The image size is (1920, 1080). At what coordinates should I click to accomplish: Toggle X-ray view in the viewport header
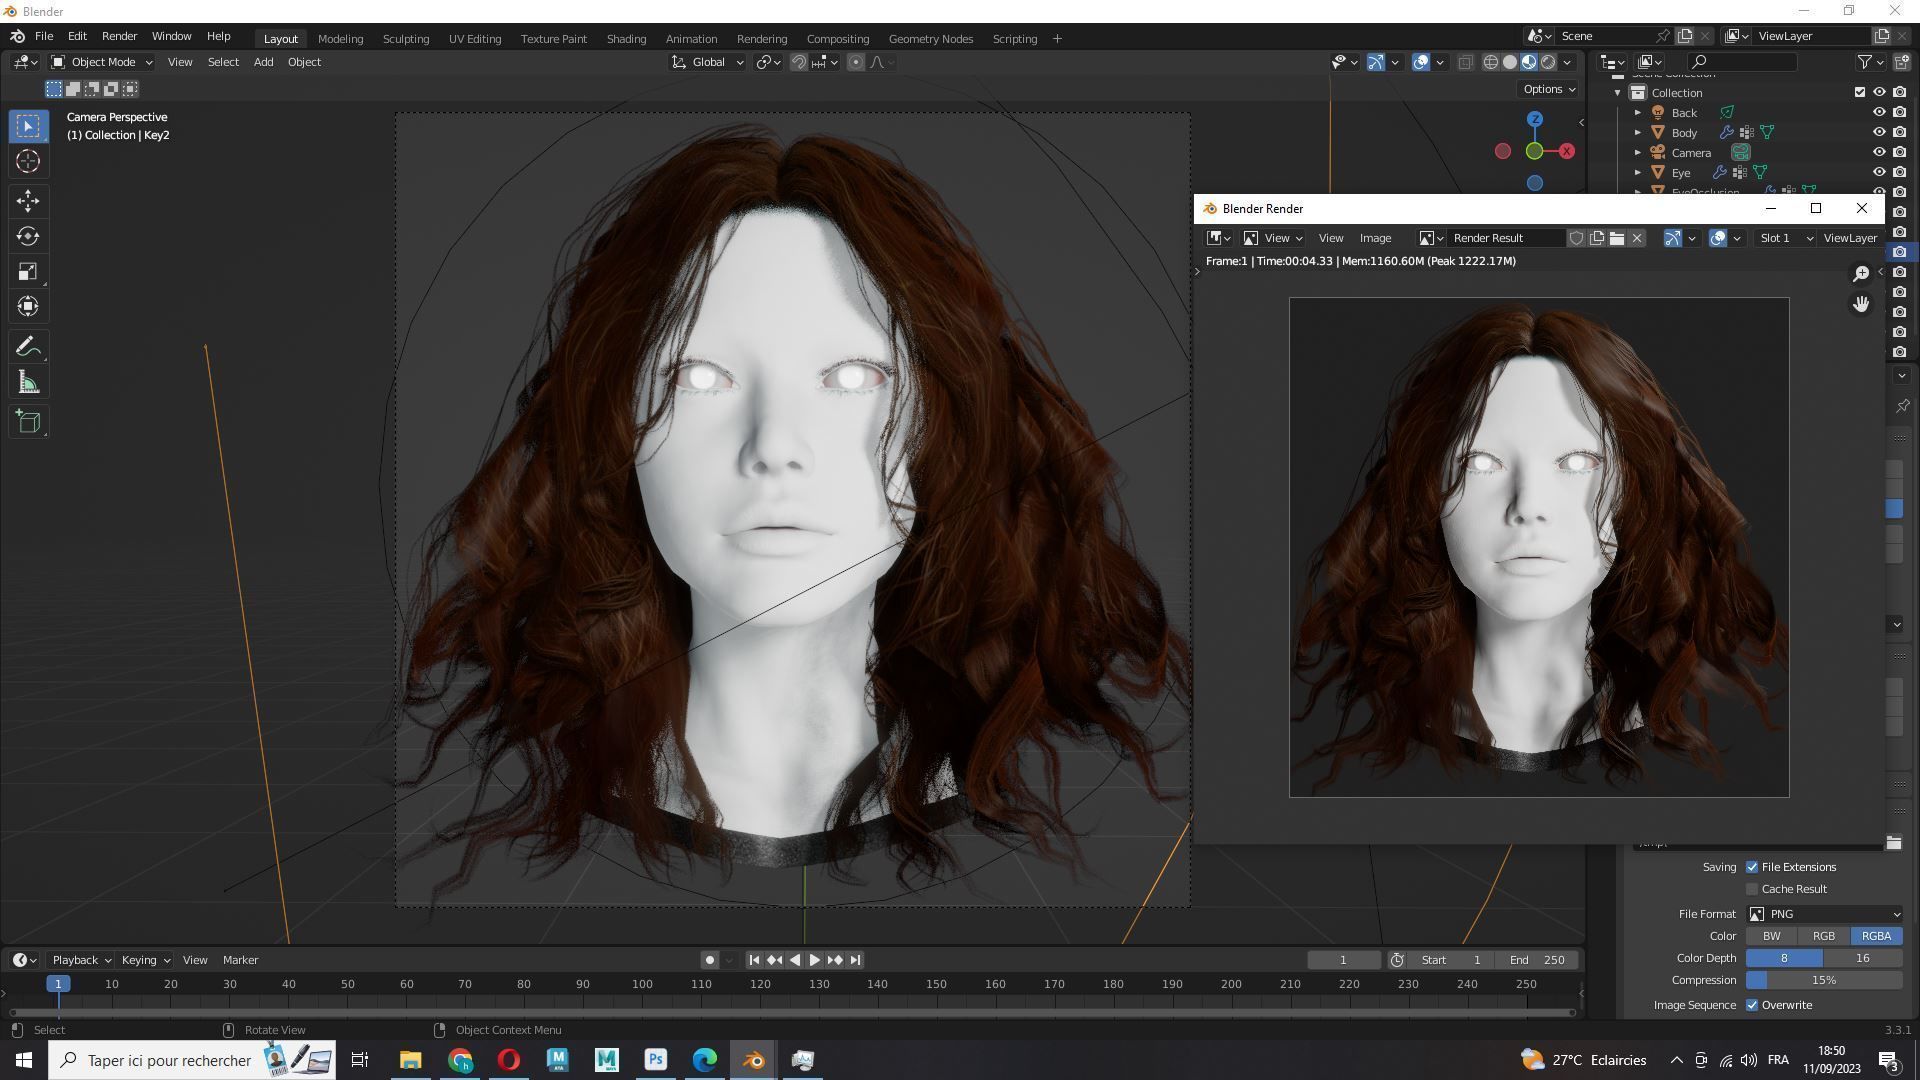point(1465,62)
